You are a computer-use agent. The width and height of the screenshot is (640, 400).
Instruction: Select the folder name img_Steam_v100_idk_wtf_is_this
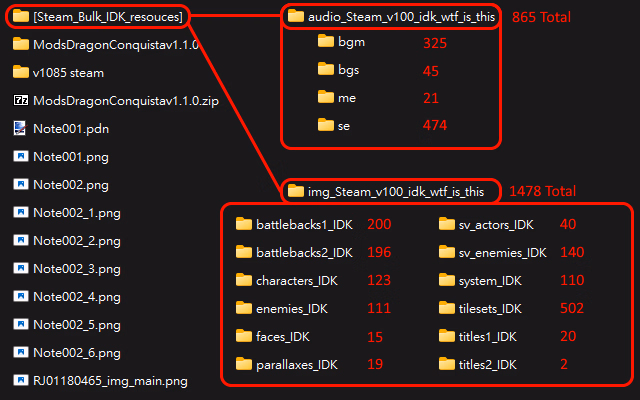(x=396, y=191)
